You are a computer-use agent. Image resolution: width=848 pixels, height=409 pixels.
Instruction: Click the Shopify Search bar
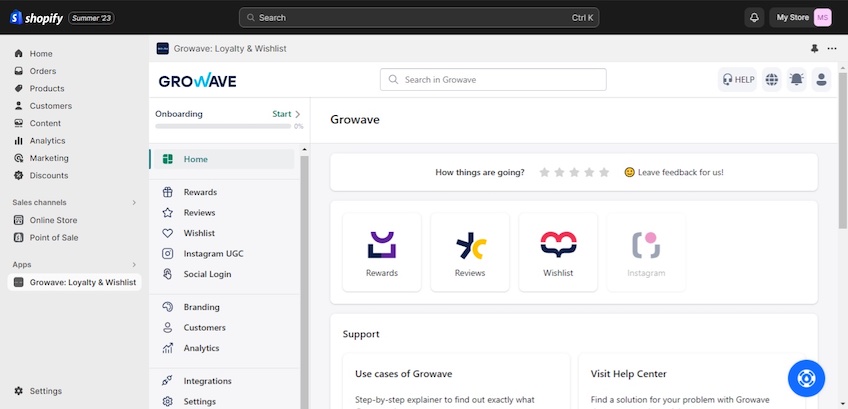click(x=419, y=17)
